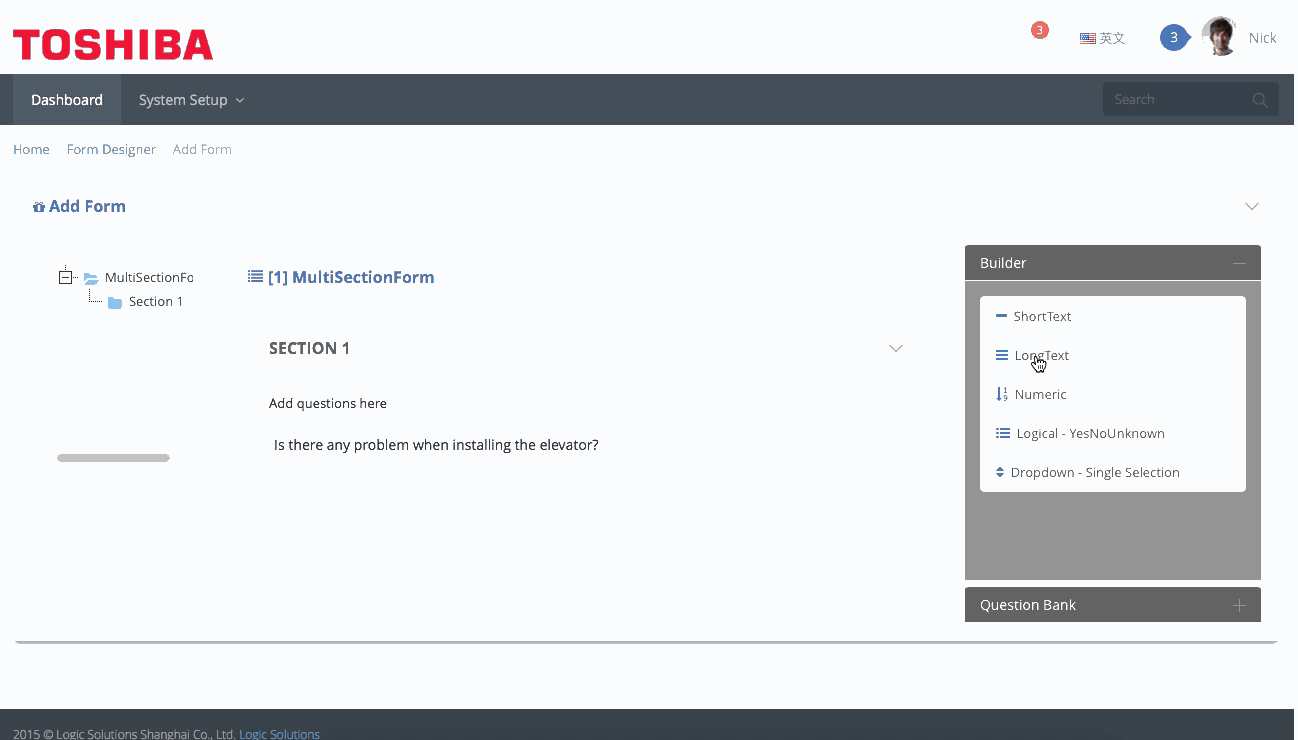Click the Logical YesNoUnknown list icon
The height and width of the screenshot is (740, 1298).
(1003, 434)
